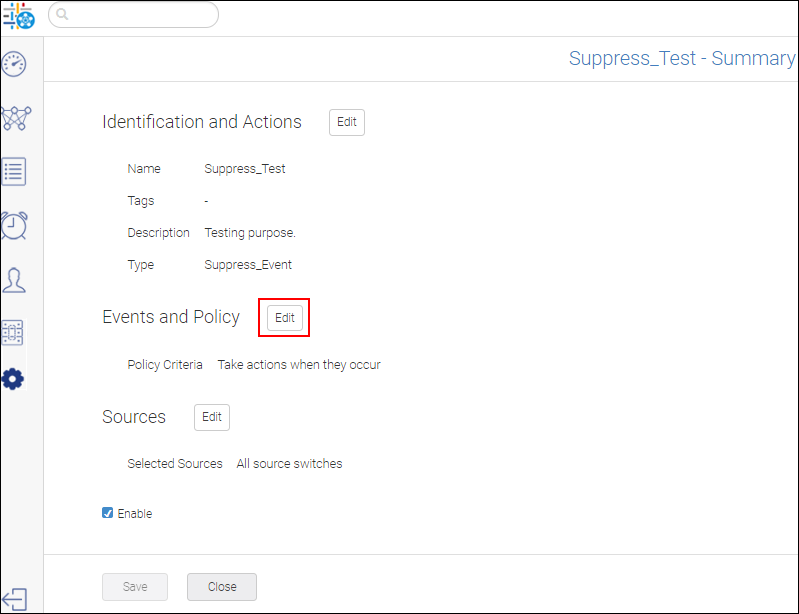Click the Suppress_Event type value
This screenshot has width=799, height=614.
tap(248, 265)
